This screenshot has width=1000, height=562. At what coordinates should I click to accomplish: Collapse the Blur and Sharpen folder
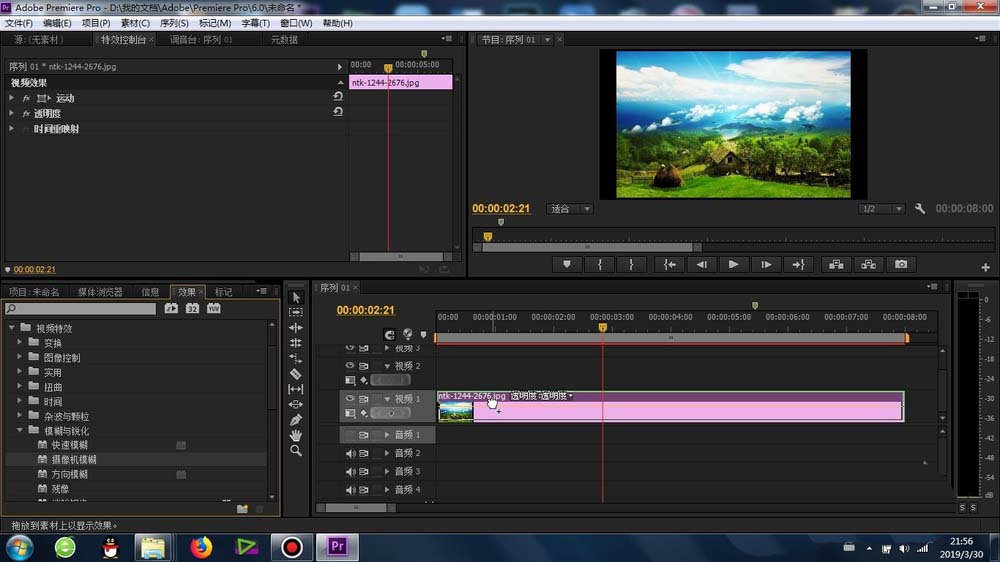tap(20, 431)
